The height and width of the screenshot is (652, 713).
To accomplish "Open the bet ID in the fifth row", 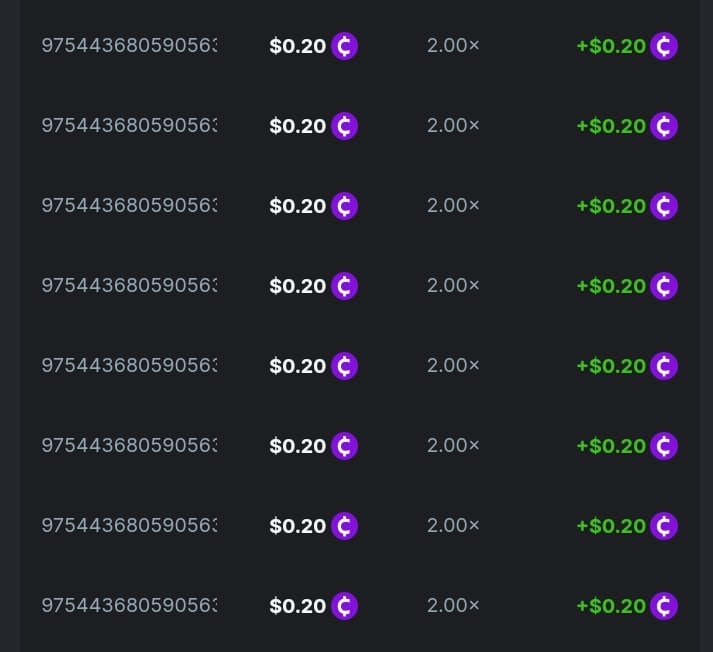I will (129, 366).
